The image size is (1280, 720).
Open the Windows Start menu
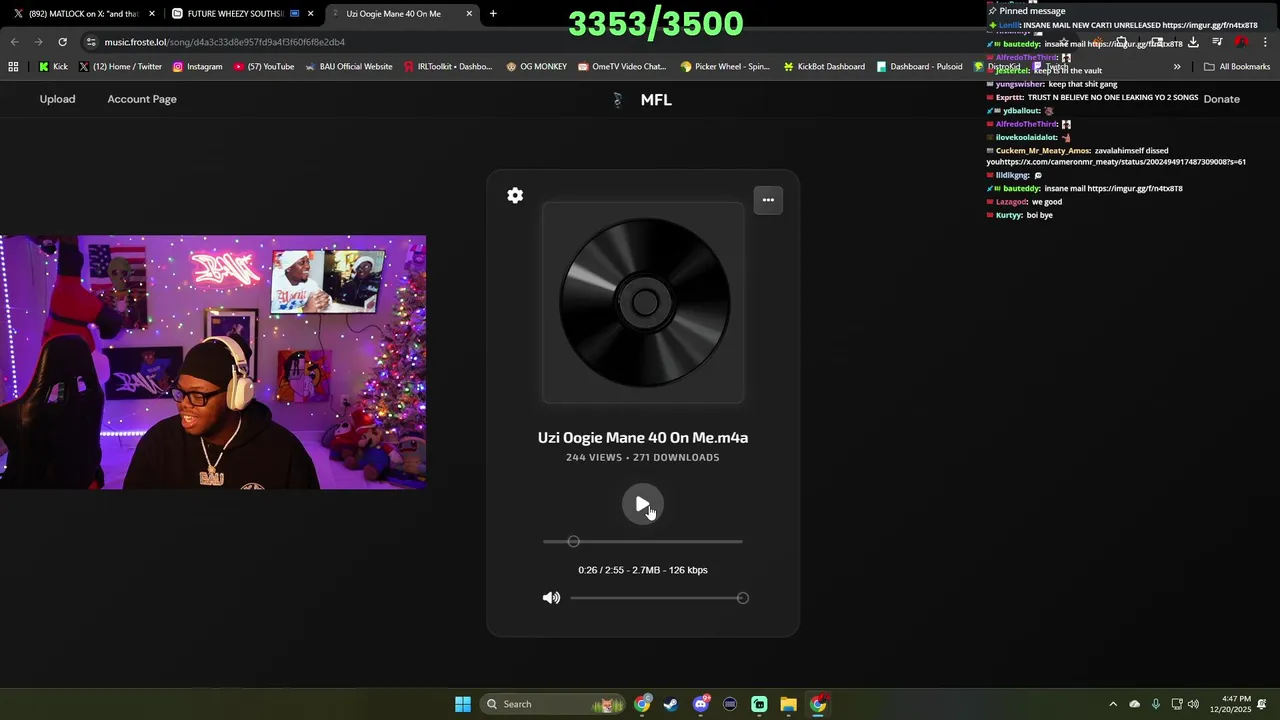pos(463,704)
